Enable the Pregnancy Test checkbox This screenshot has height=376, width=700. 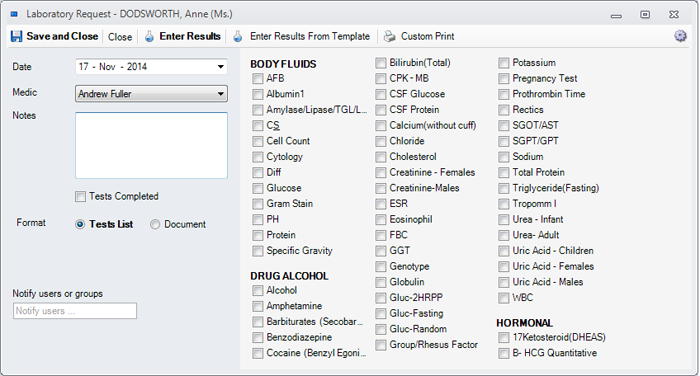pyautogui.click(x=504, y=79)
